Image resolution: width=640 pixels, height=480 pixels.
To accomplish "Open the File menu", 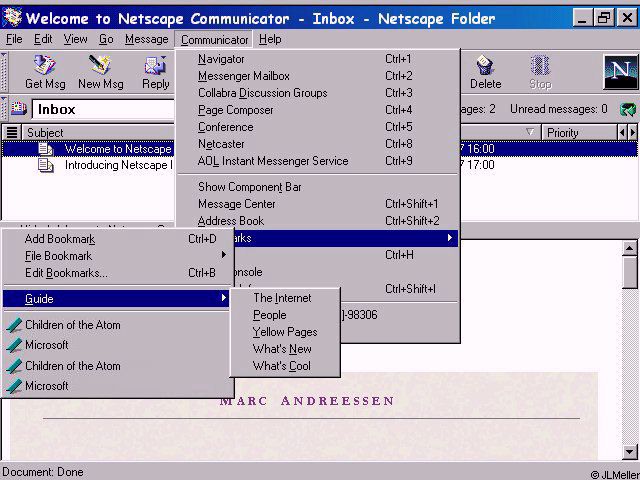I will pos(14,39).
